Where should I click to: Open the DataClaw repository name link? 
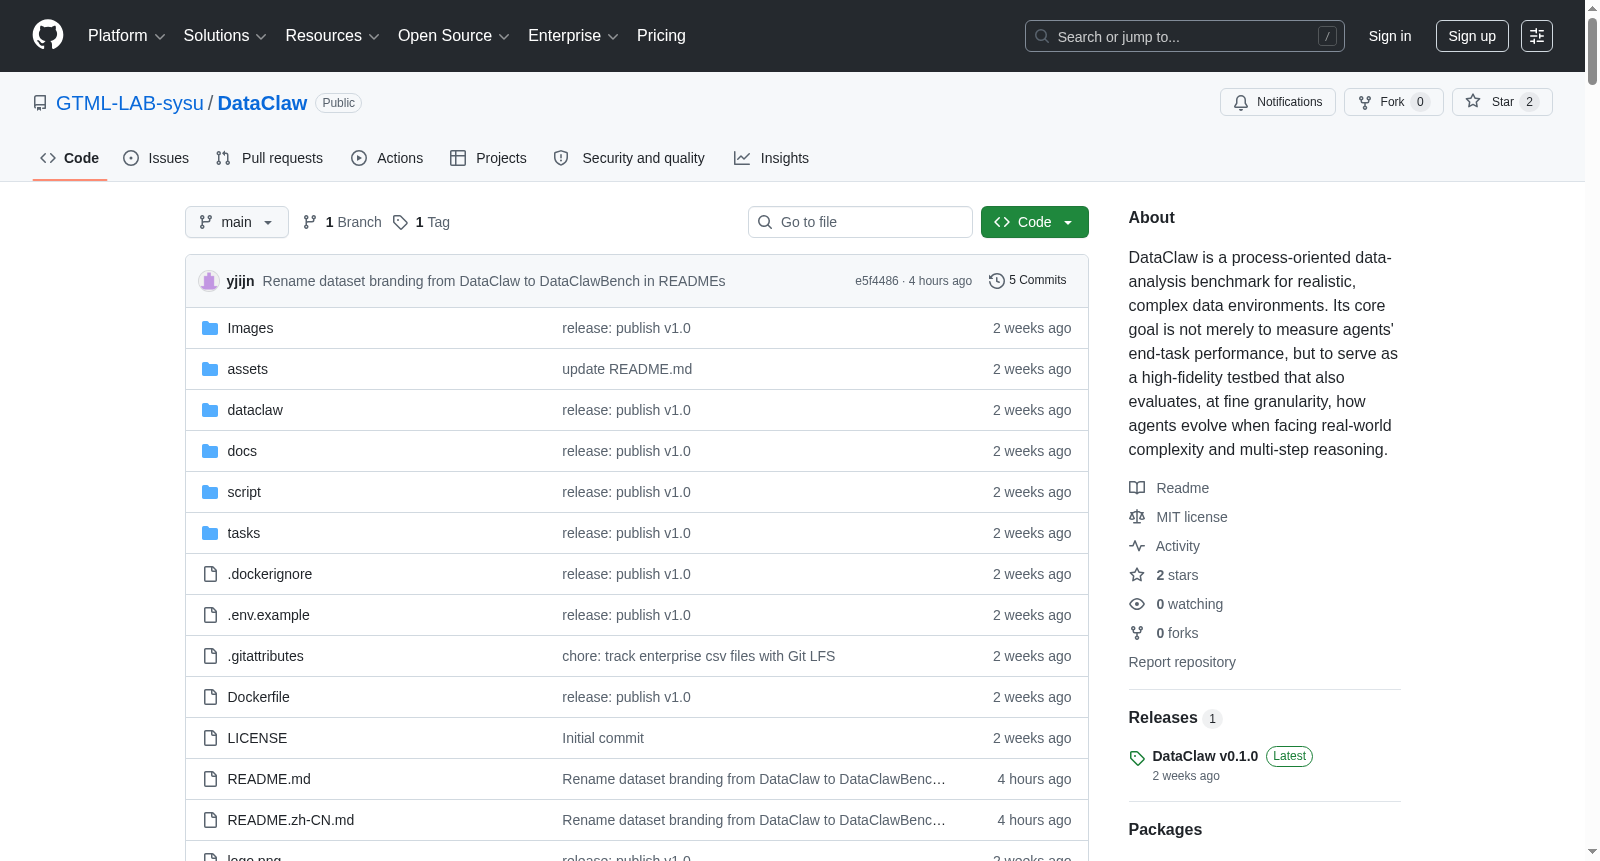tap(262, 103)
